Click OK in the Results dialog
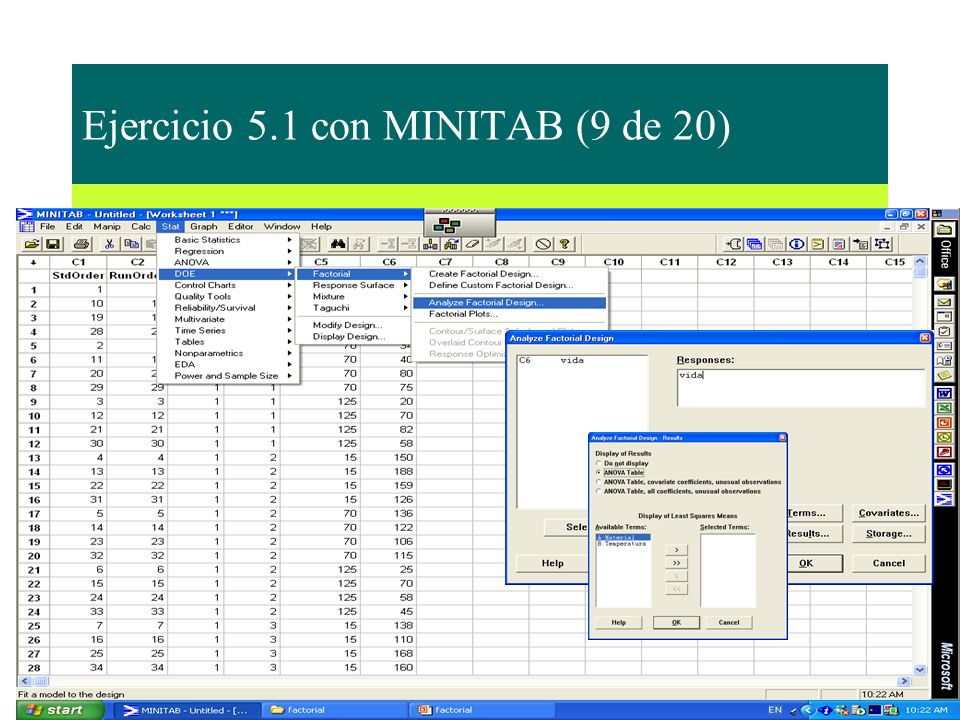 pyautogui.click(x=676, y=622)
